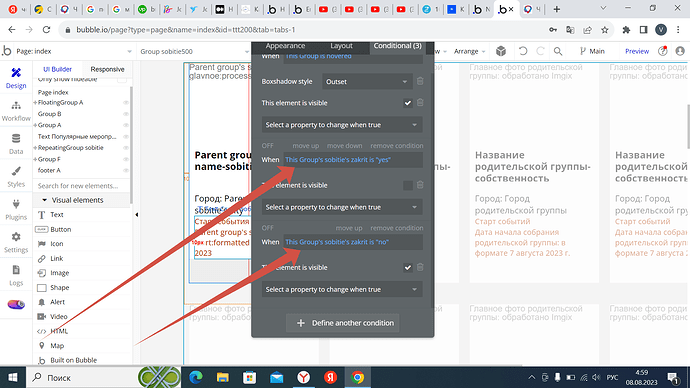Switch to the Responsive tab
Screen dimensions: 690x388
107,69
